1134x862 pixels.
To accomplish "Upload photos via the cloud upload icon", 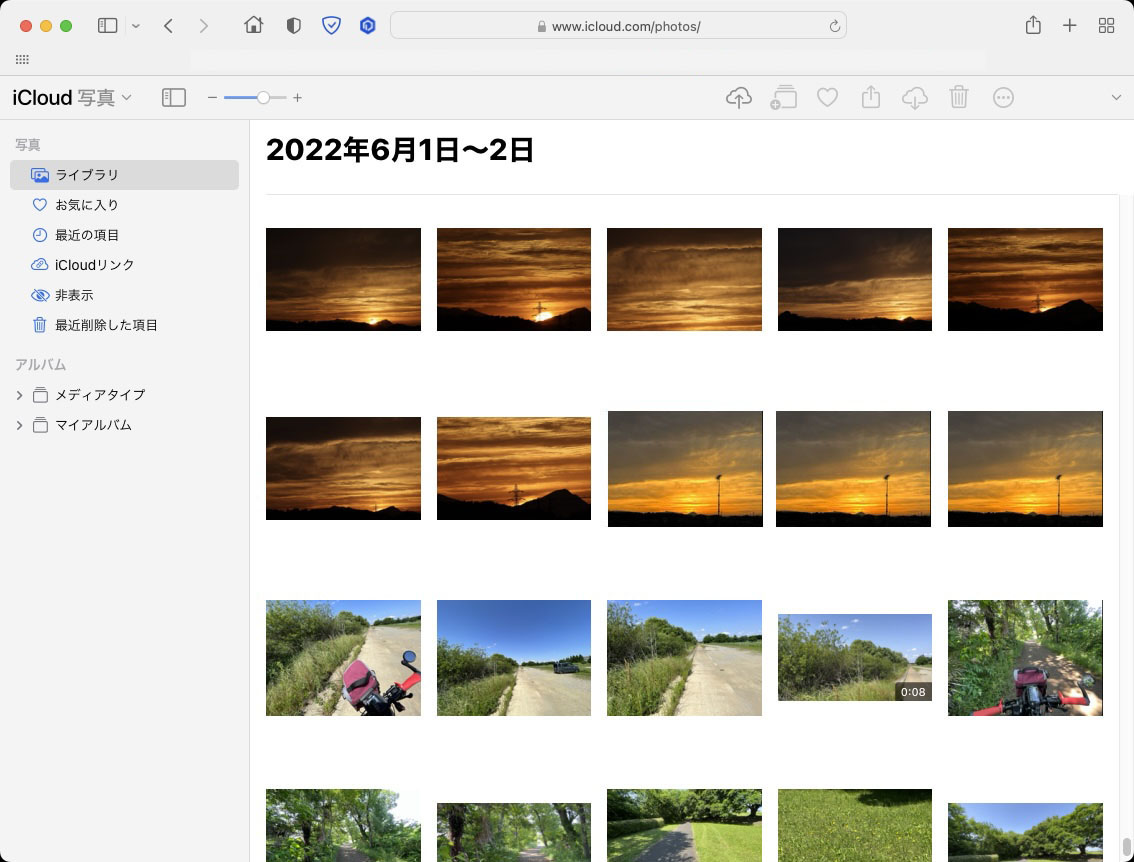I will coord(739,97).
